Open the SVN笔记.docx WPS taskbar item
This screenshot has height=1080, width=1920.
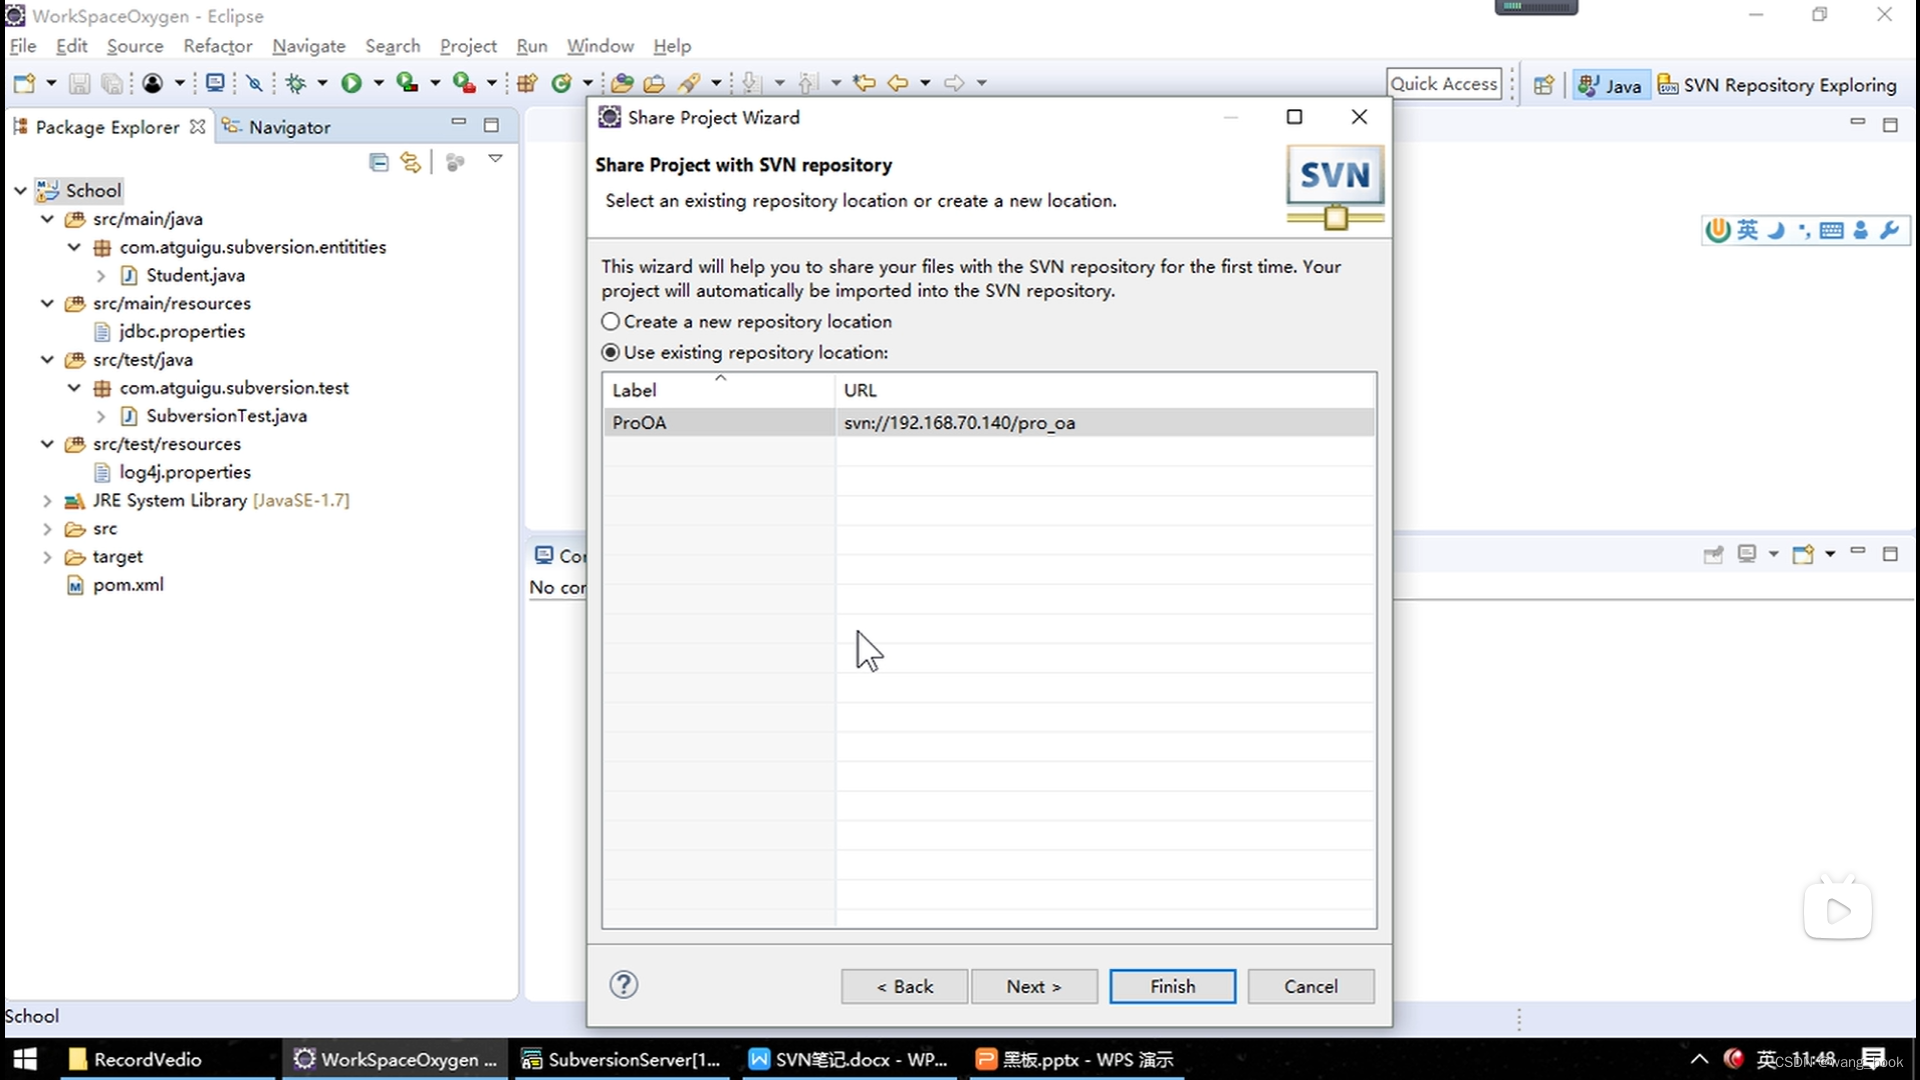[849, 1059]
